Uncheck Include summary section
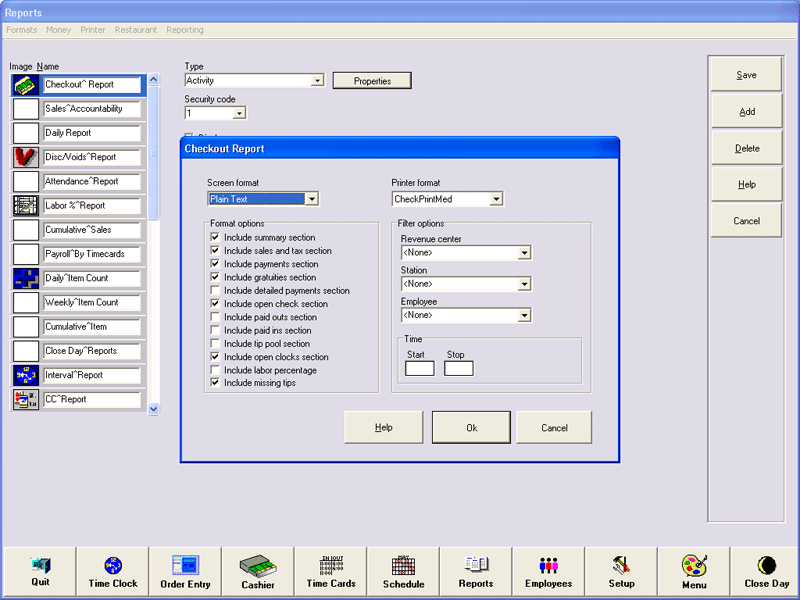This screenshot has width=800, height=600. [x=215, y=238]
